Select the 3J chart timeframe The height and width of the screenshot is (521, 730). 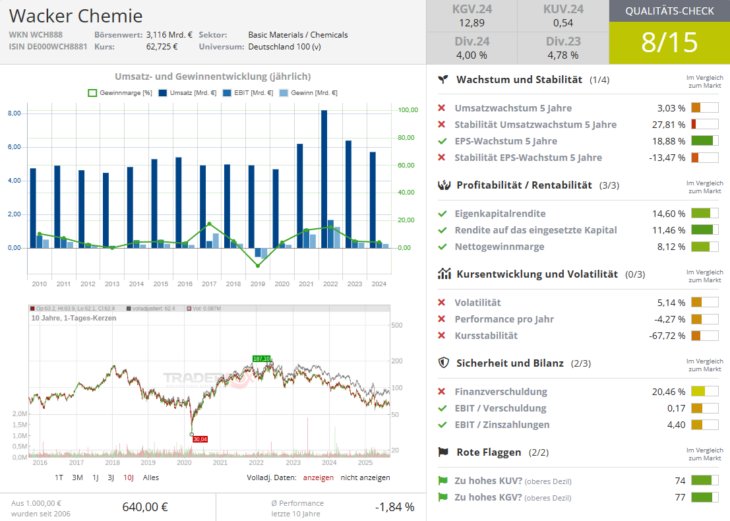pyautogui.click(x=111, y=478)
